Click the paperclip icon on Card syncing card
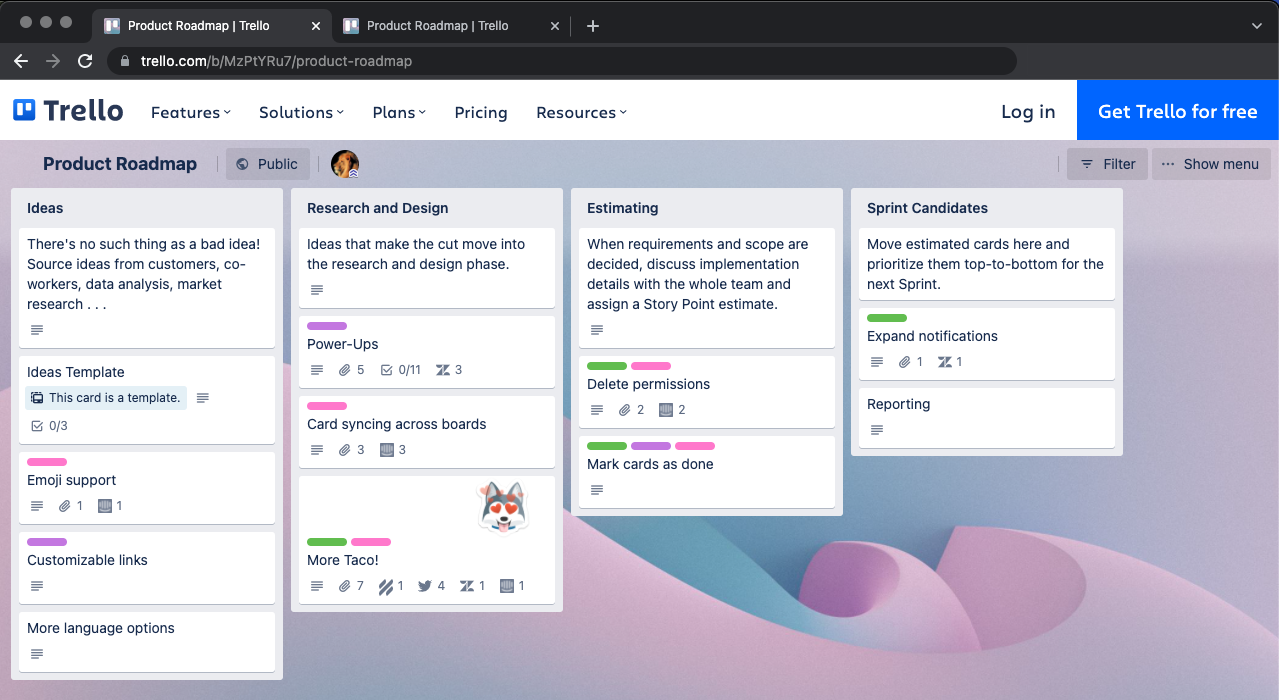The width and height of the screenshot is (1279, 700). pos(345,450)
